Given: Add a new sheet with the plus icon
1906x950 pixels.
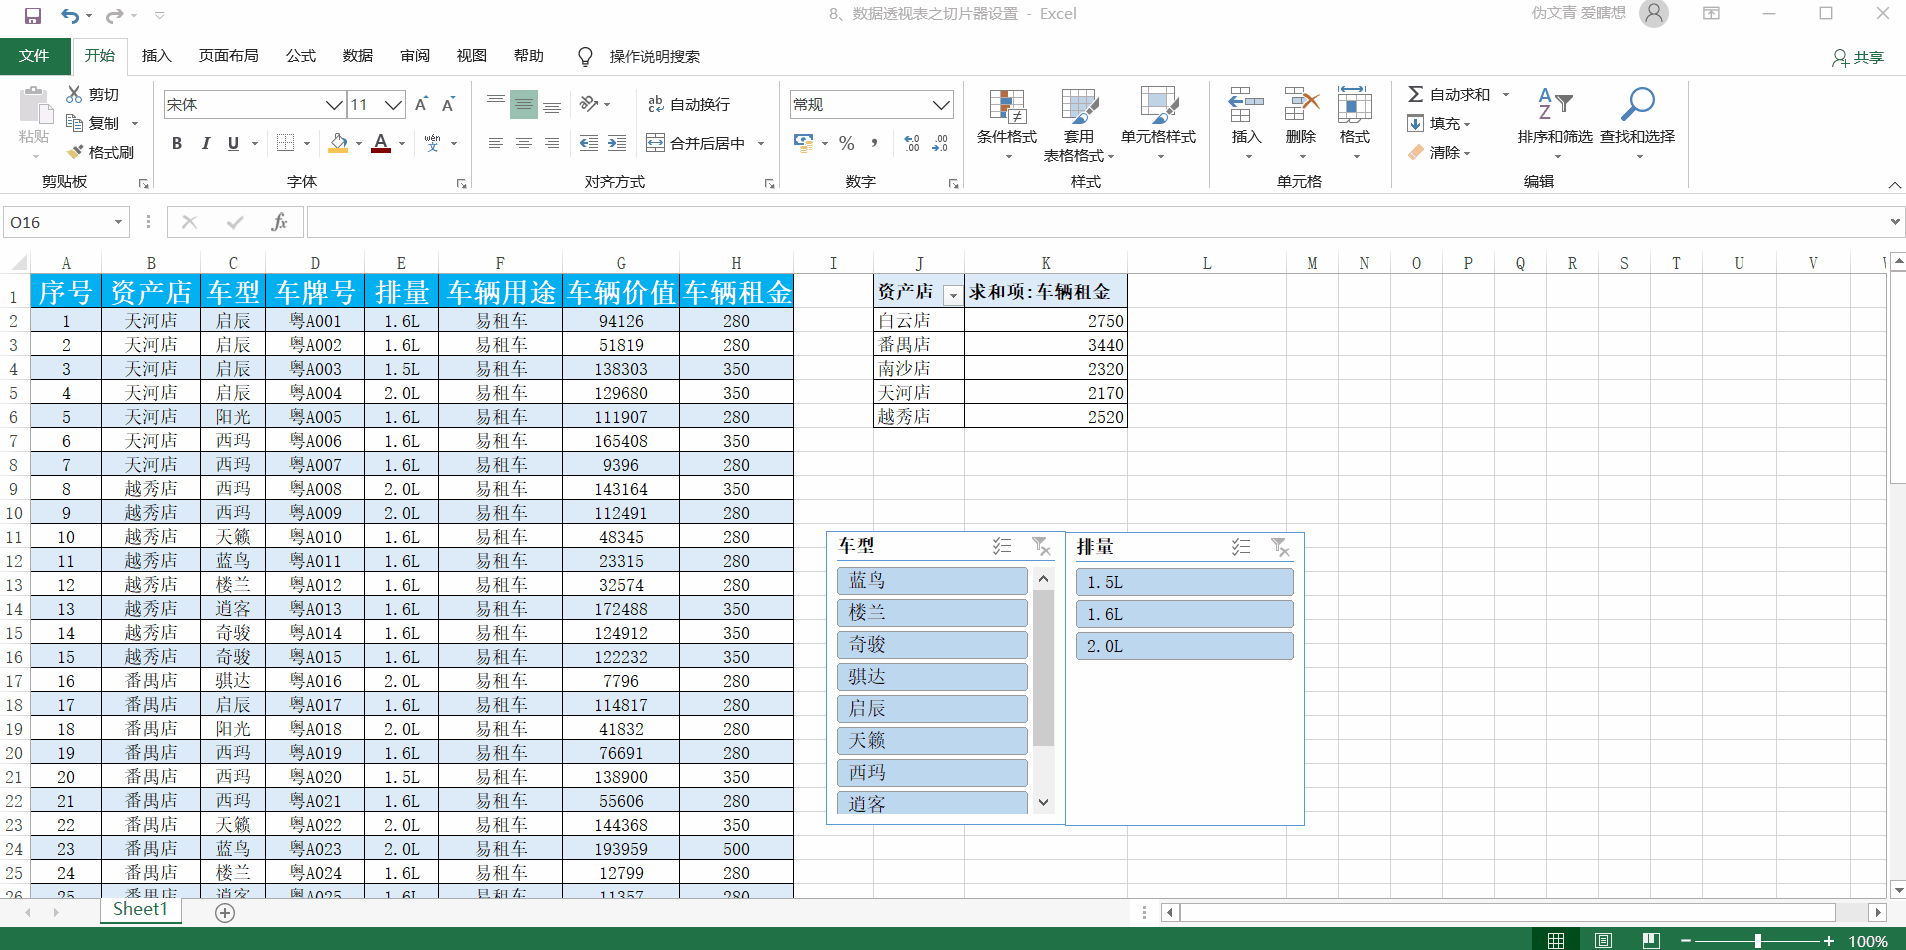Looking at the screenshot, I should coord(225,912).
